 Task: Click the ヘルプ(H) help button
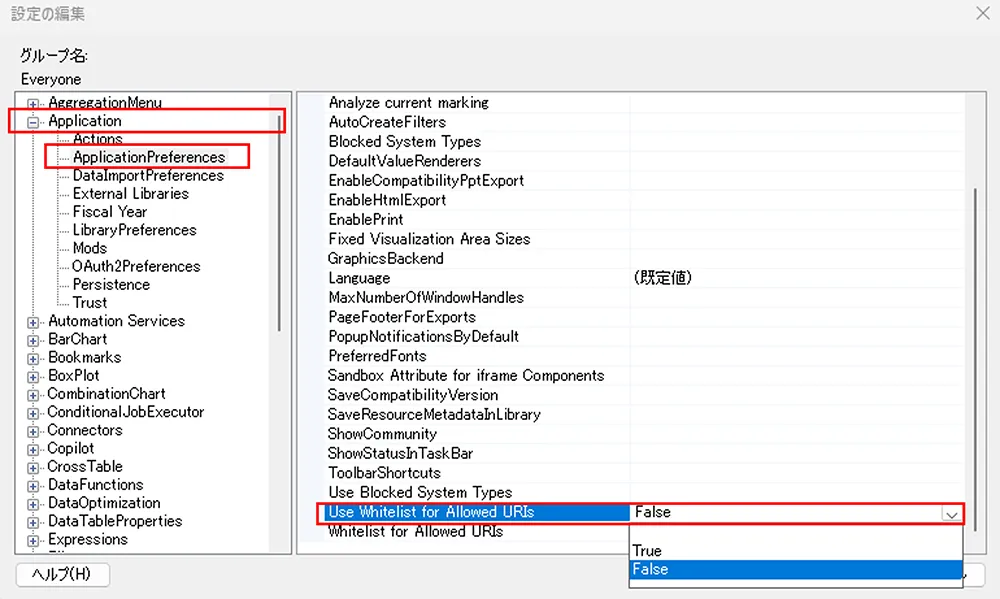[62, 574]
